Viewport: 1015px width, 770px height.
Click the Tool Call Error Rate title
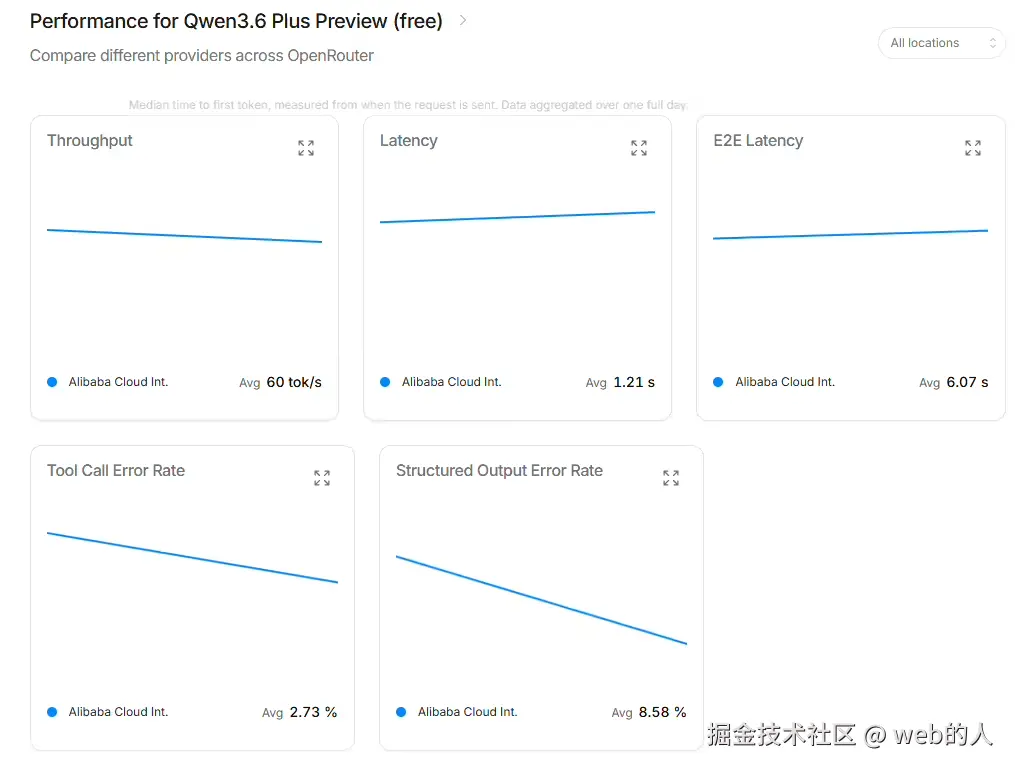pyautogui.click(x=116, y=470)
